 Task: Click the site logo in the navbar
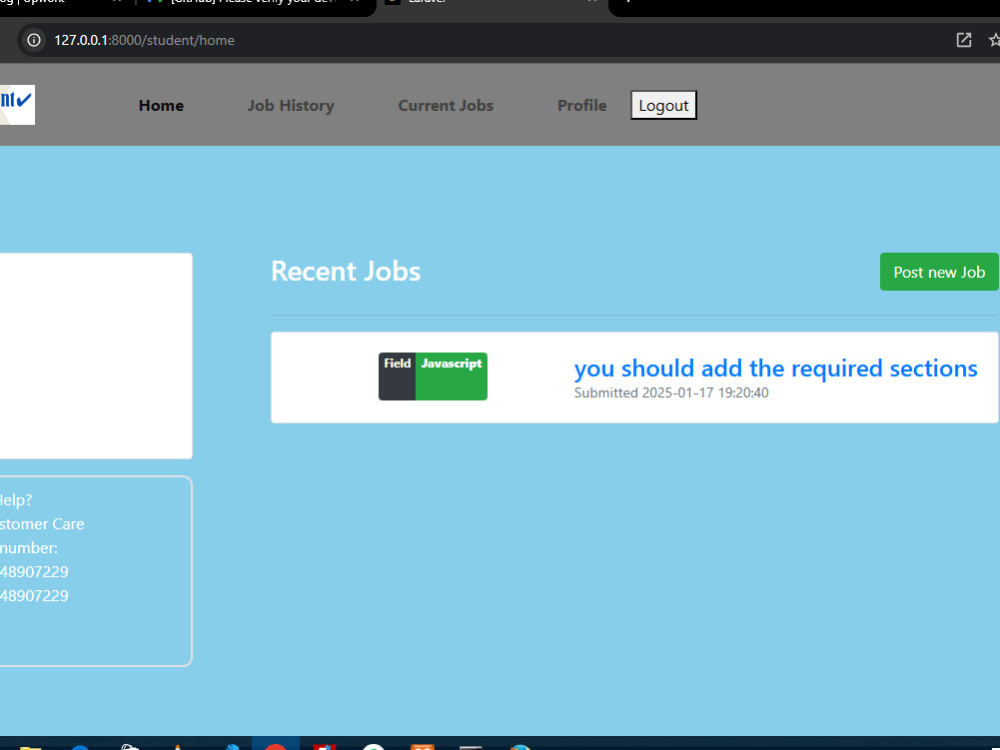click(x=17, y=105)
